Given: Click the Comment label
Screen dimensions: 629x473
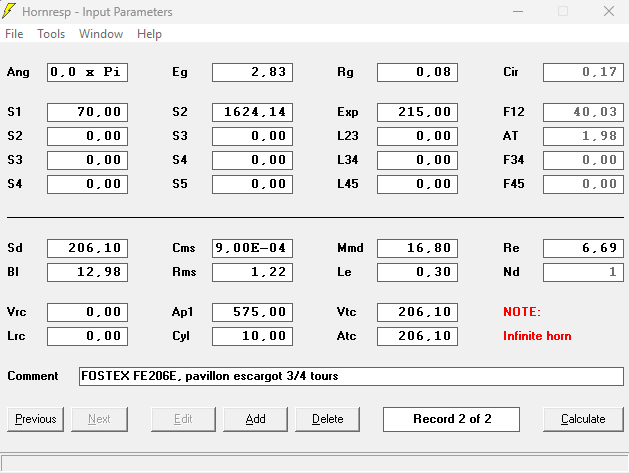Looking at the screenshot, I should click(33, 376).
